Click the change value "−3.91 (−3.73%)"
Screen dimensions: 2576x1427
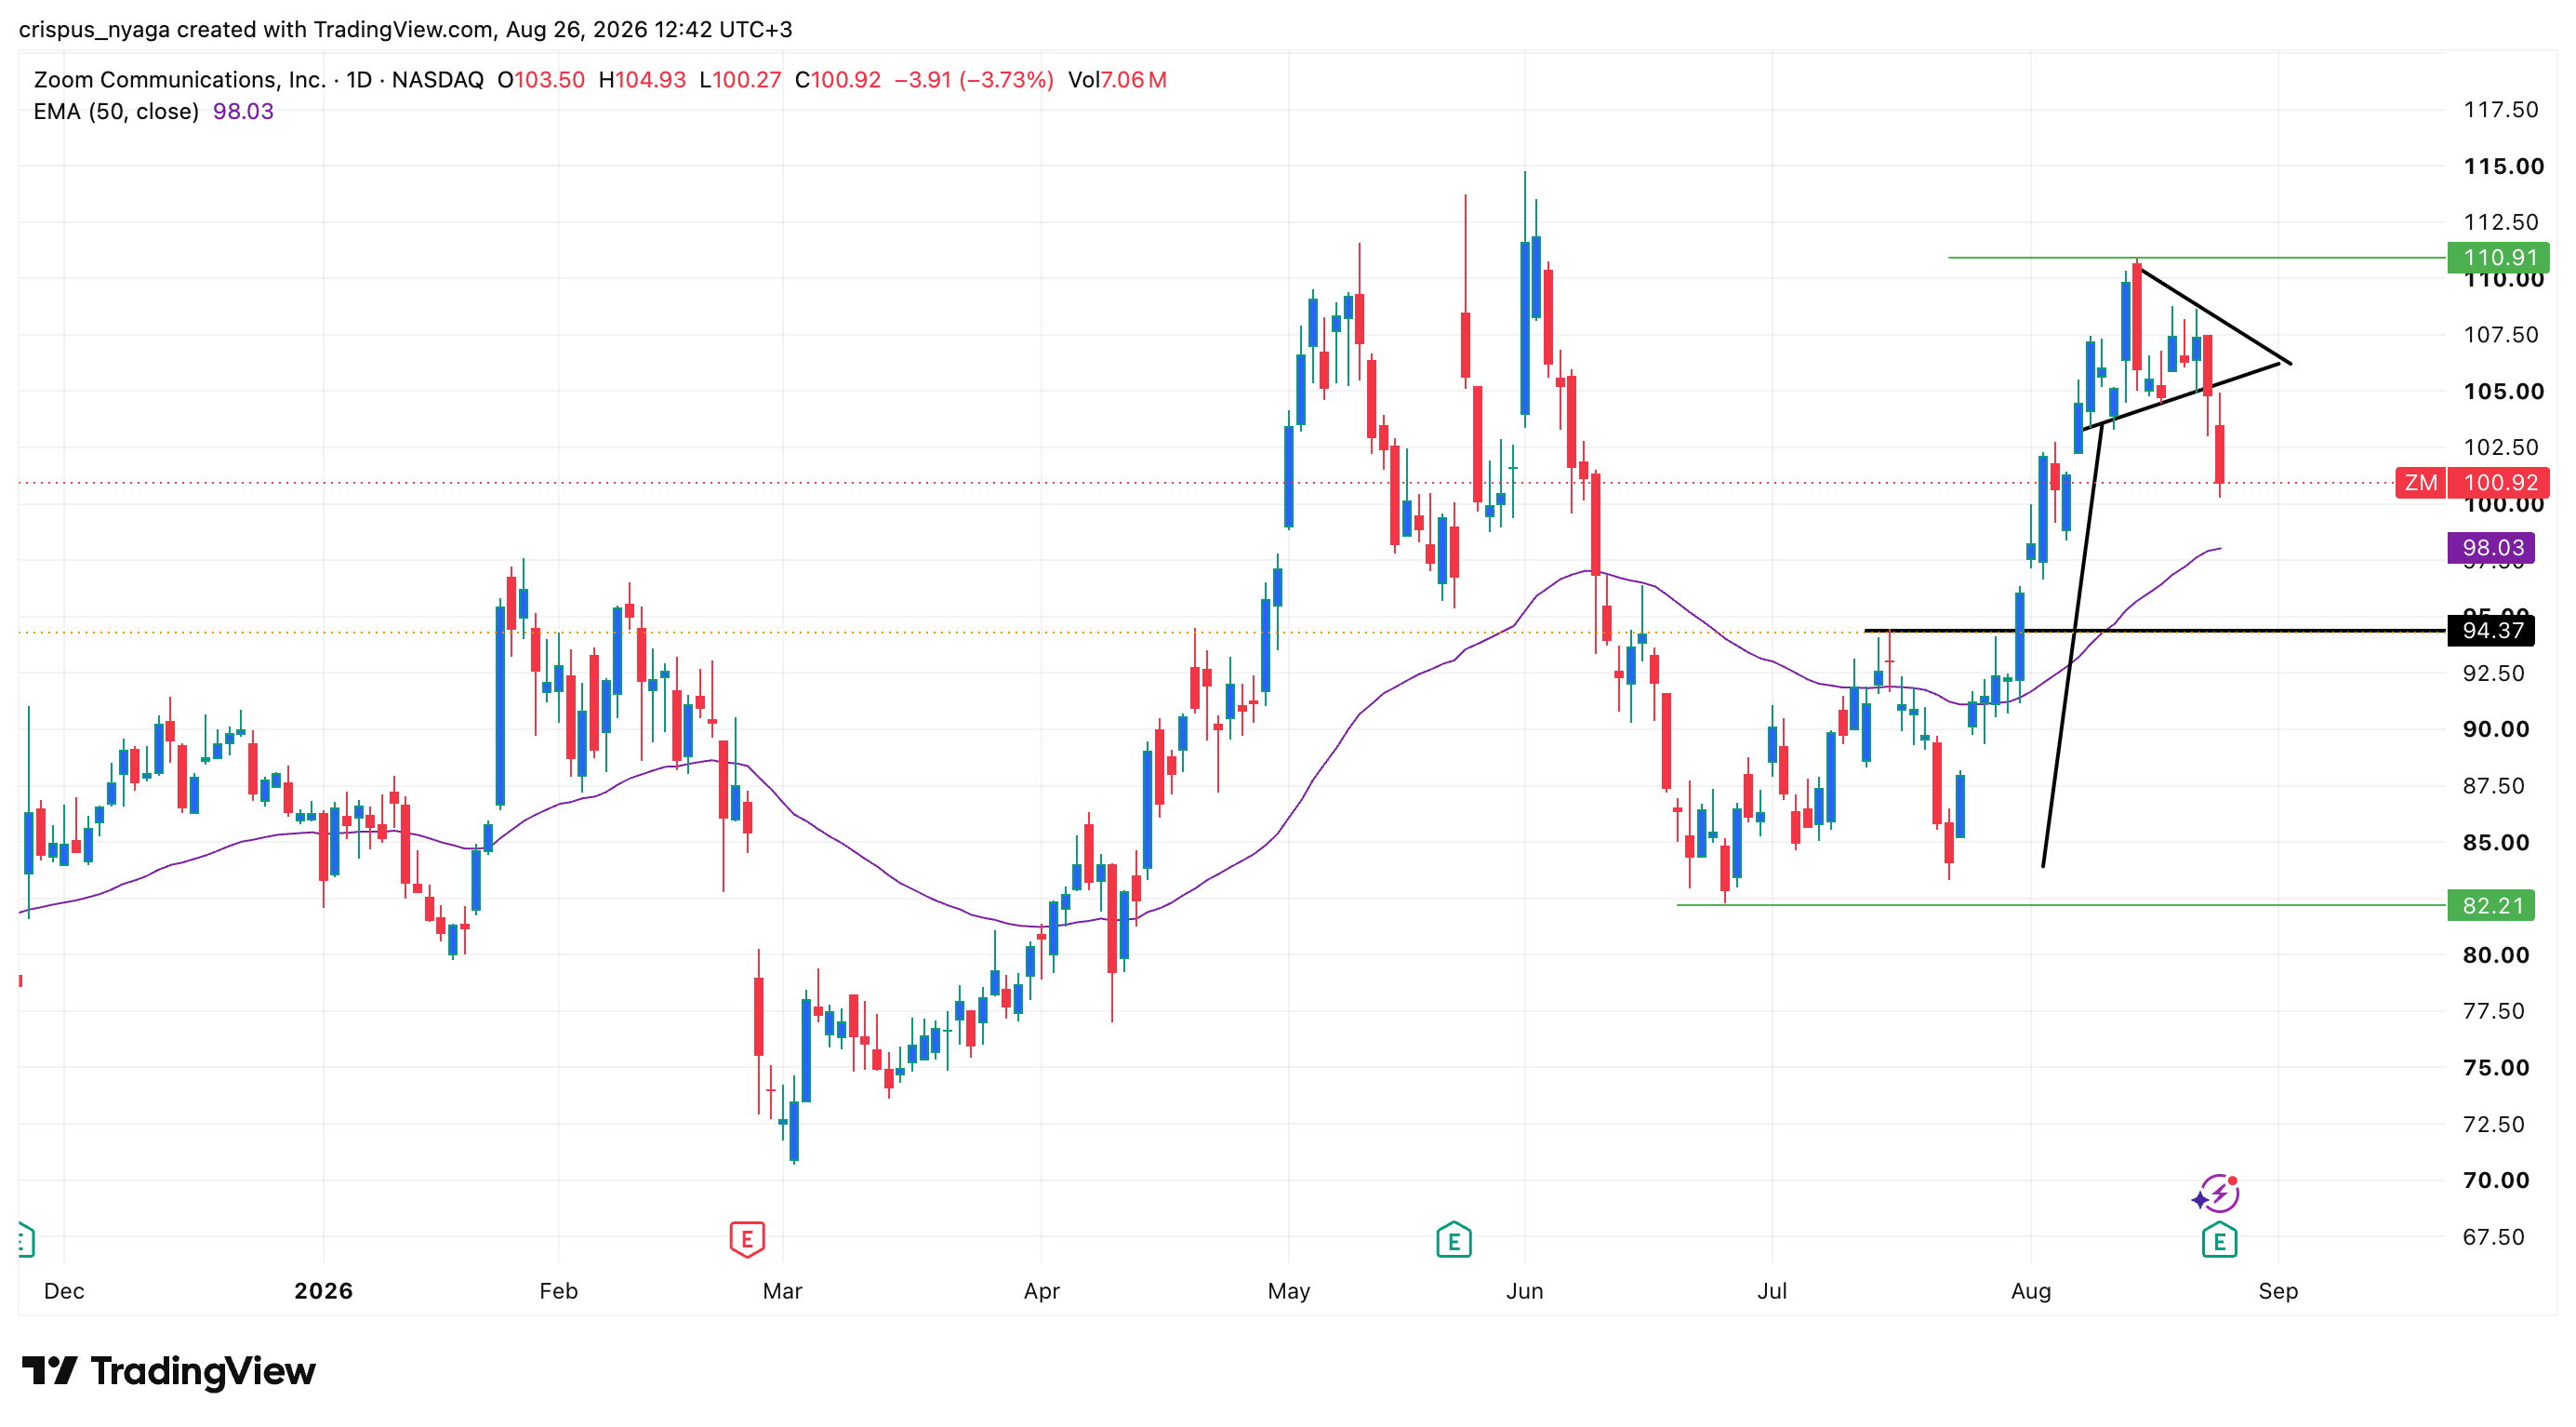[974, 80]
